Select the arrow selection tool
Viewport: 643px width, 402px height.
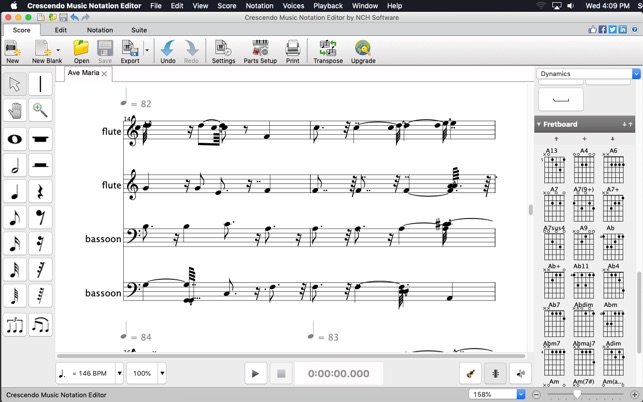(x=15, y=84)
